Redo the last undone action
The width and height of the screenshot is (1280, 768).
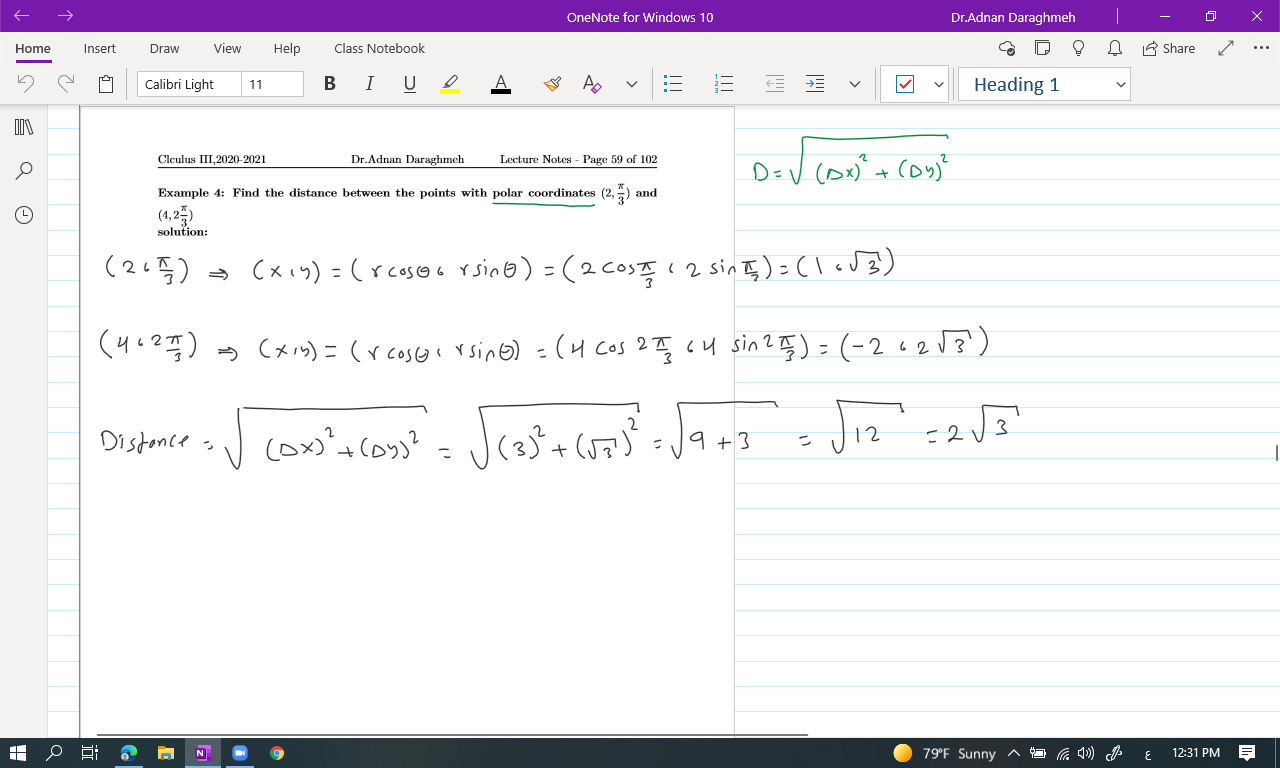[x=66, y=85]
